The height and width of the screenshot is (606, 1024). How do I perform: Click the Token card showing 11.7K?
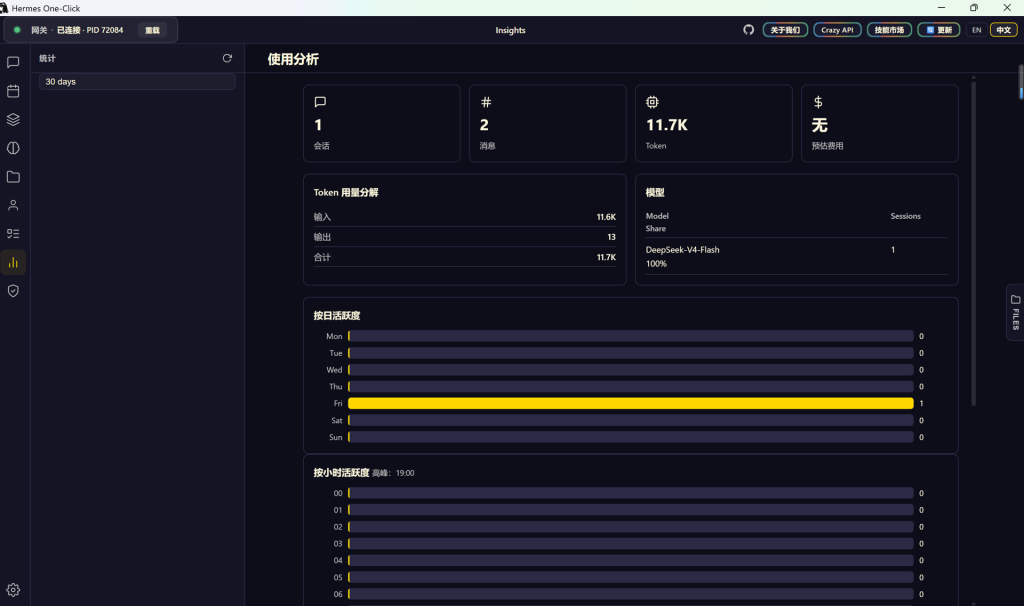714,123
